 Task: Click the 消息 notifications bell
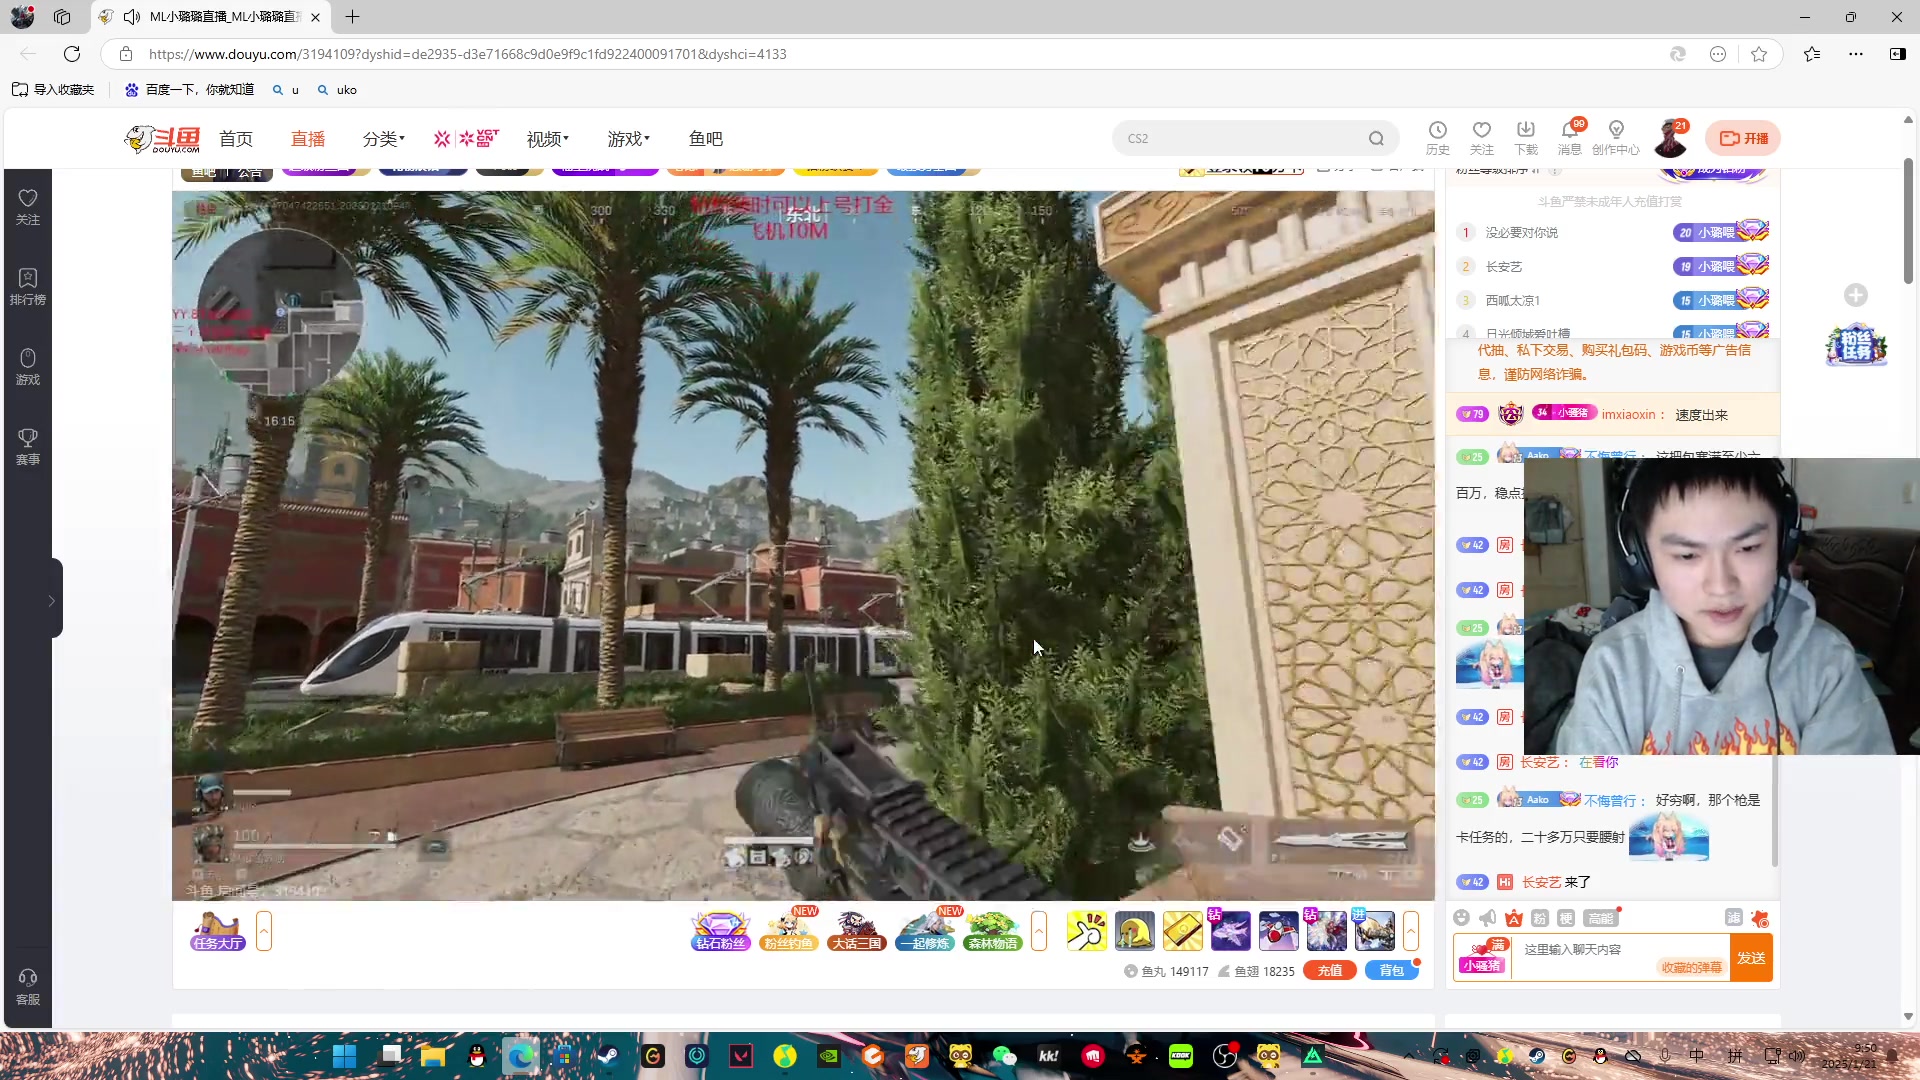(x=1569, y=137)
